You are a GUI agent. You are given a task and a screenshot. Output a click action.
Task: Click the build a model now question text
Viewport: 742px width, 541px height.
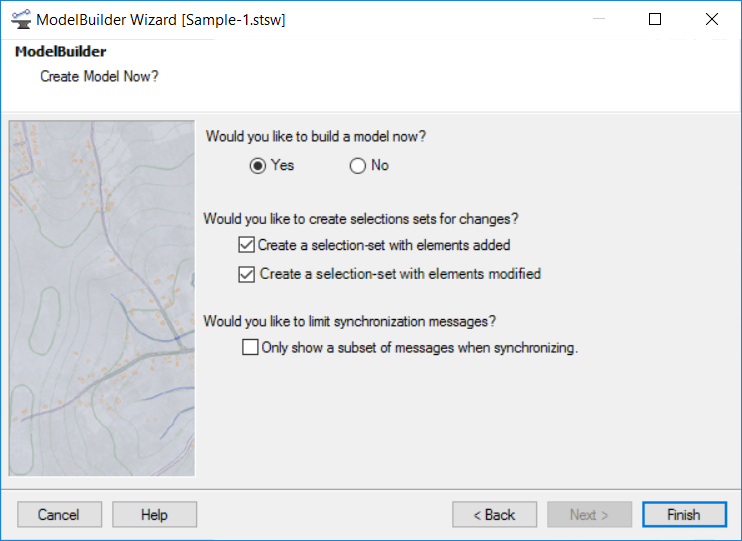(316, 136)
